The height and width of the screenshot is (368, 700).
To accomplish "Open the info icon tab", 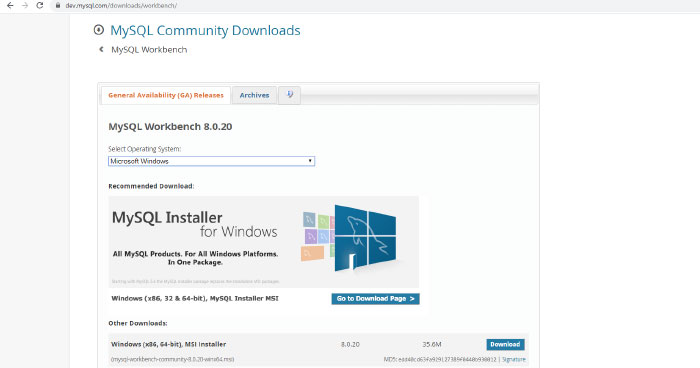I will [x=290, y=95].
